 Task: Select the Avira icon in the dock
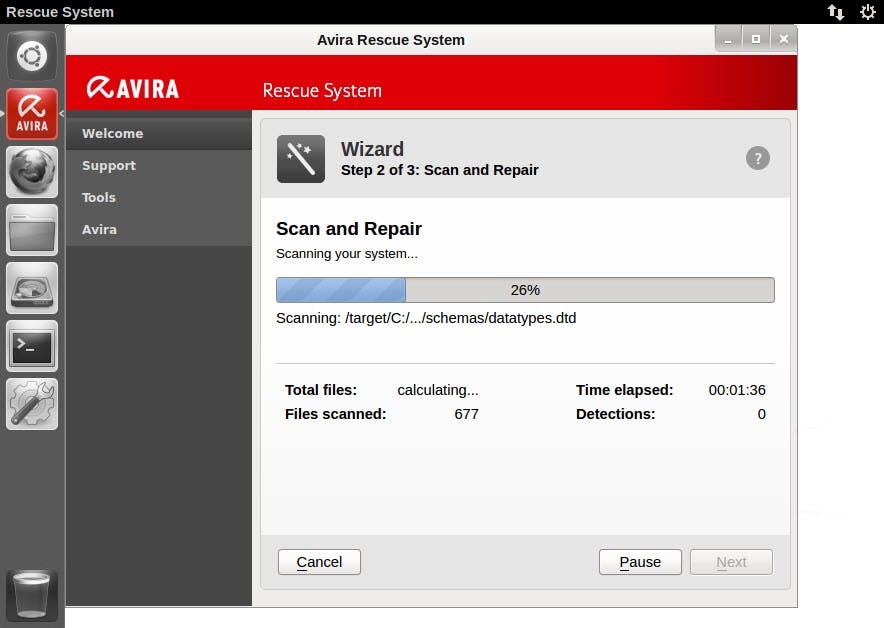tap(32, 113)
